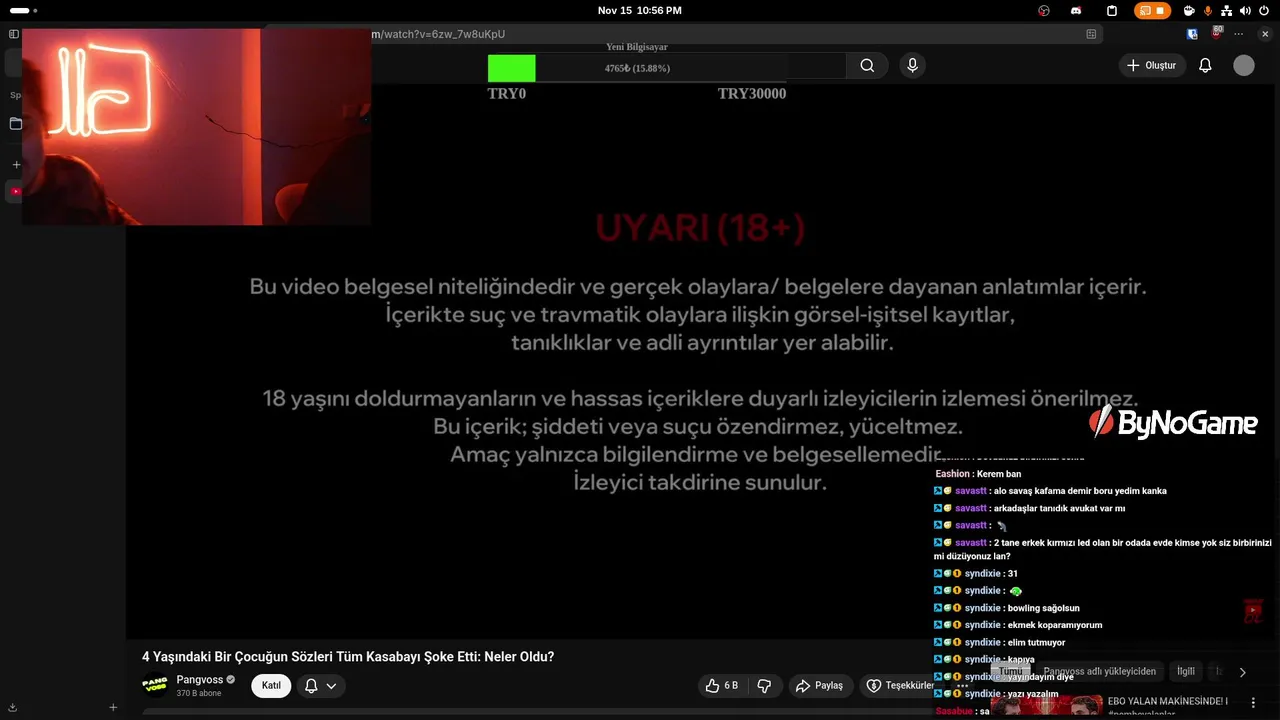Expand the channel notification bell dropdown
This screenshot has width=1280, height=720.
pos(320,685)
